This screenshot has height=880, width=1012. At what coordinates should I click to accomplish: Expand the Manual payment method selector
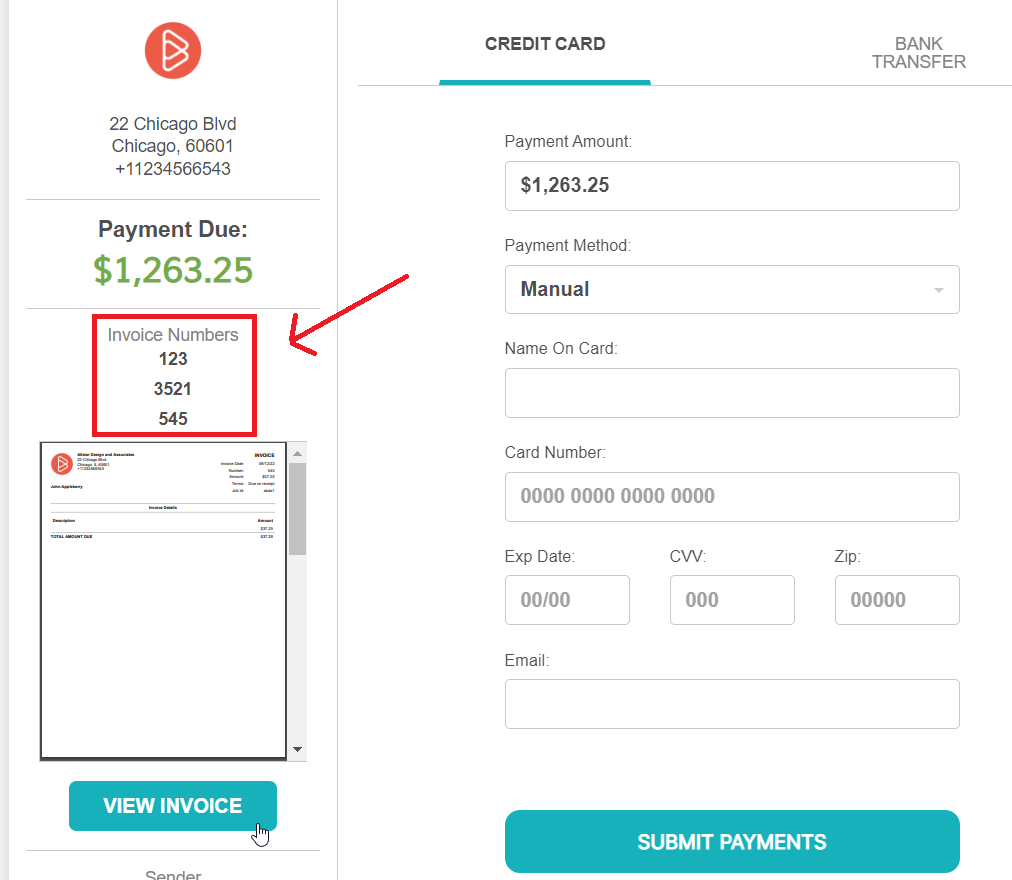tap(732, 289)
